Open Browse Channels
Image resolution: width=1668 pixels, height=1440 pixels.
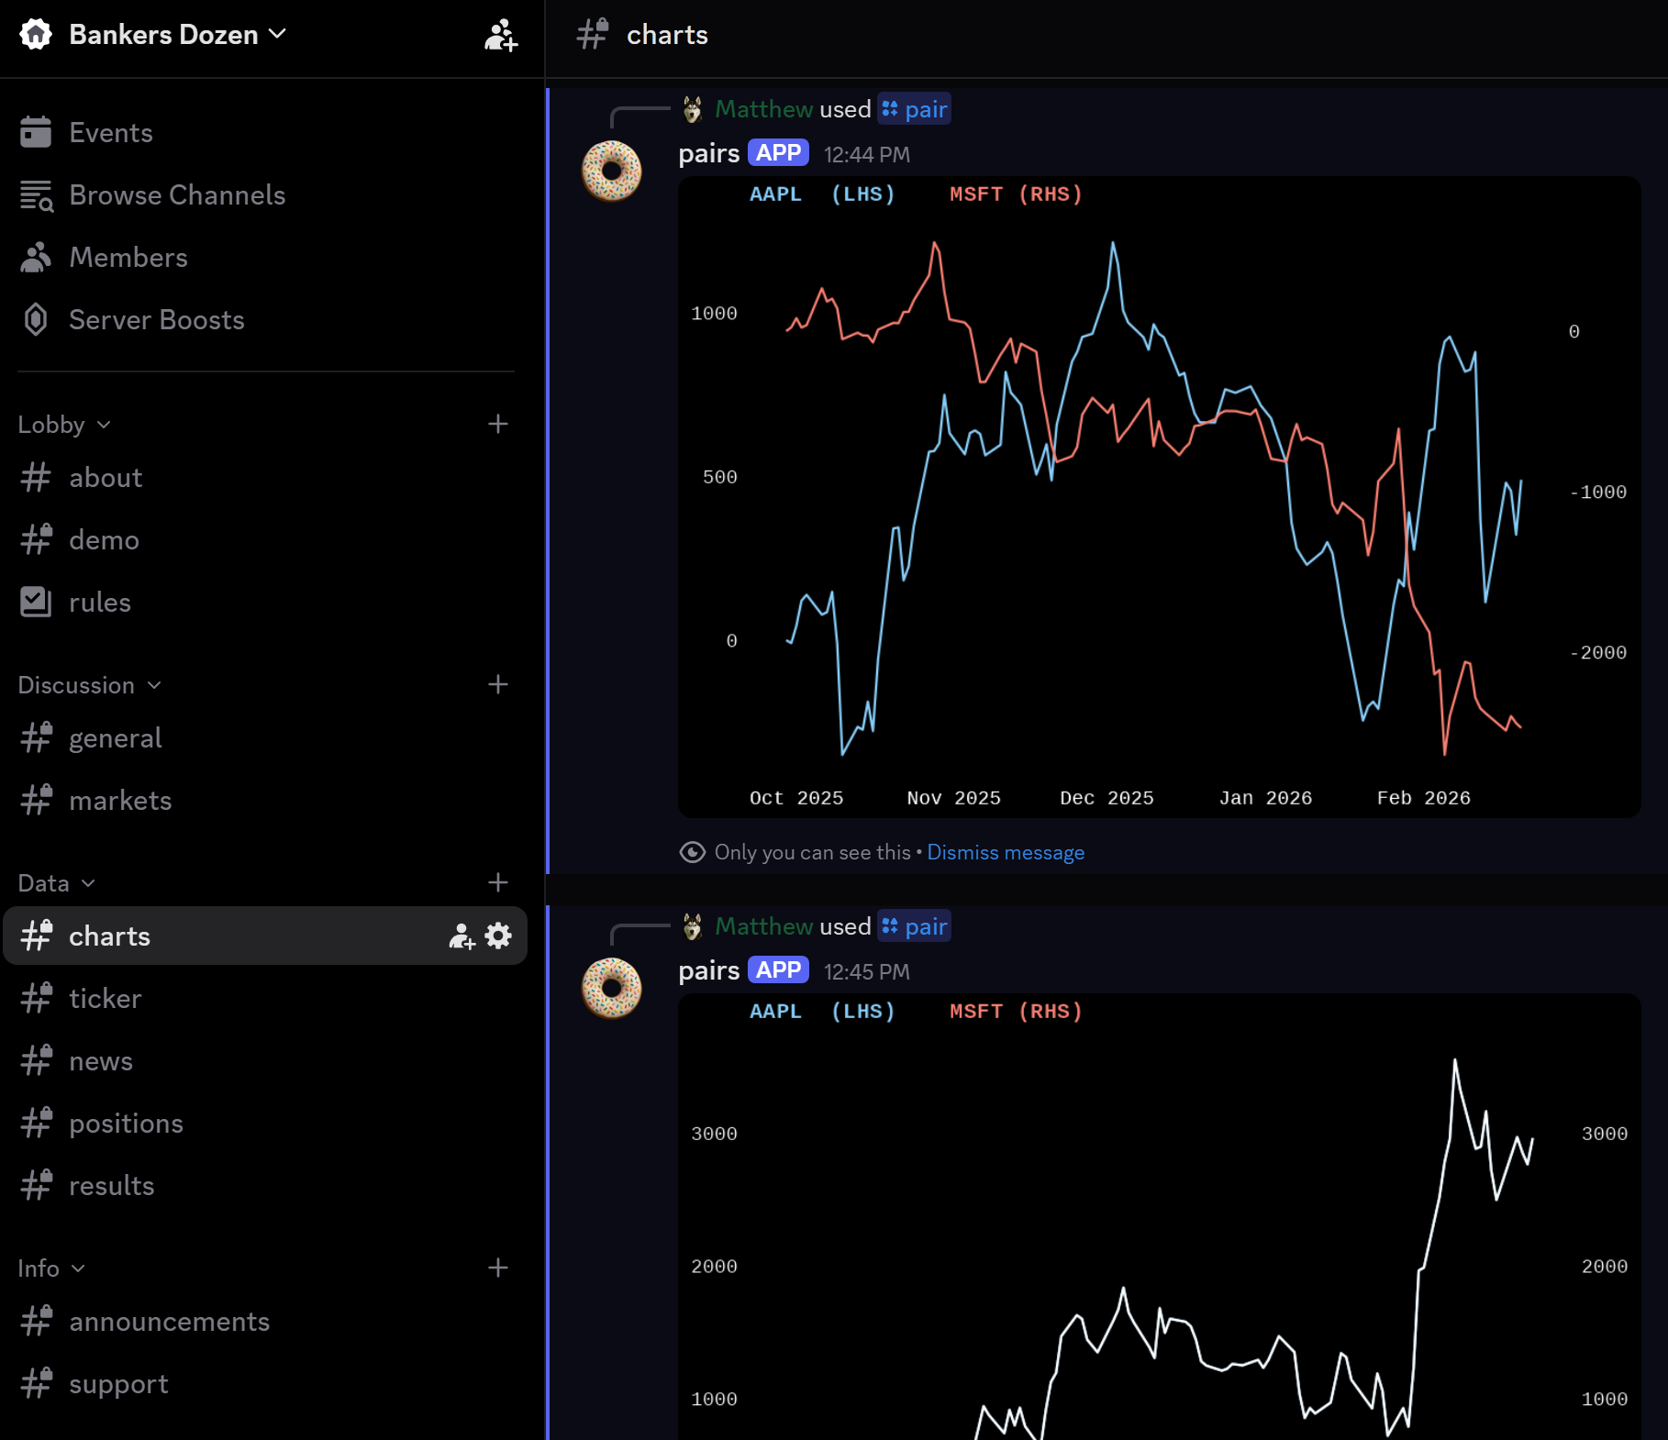coord(176,195)
